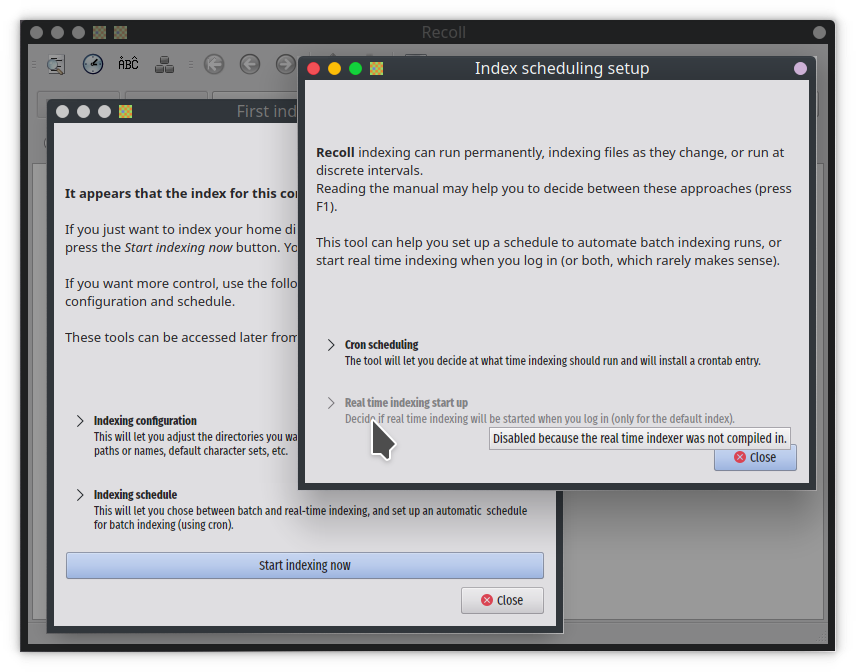This screenshot has width=856, height=672.
Task: Minimize Index scheduling setup with yellow dot
Action: pos(334,69)
